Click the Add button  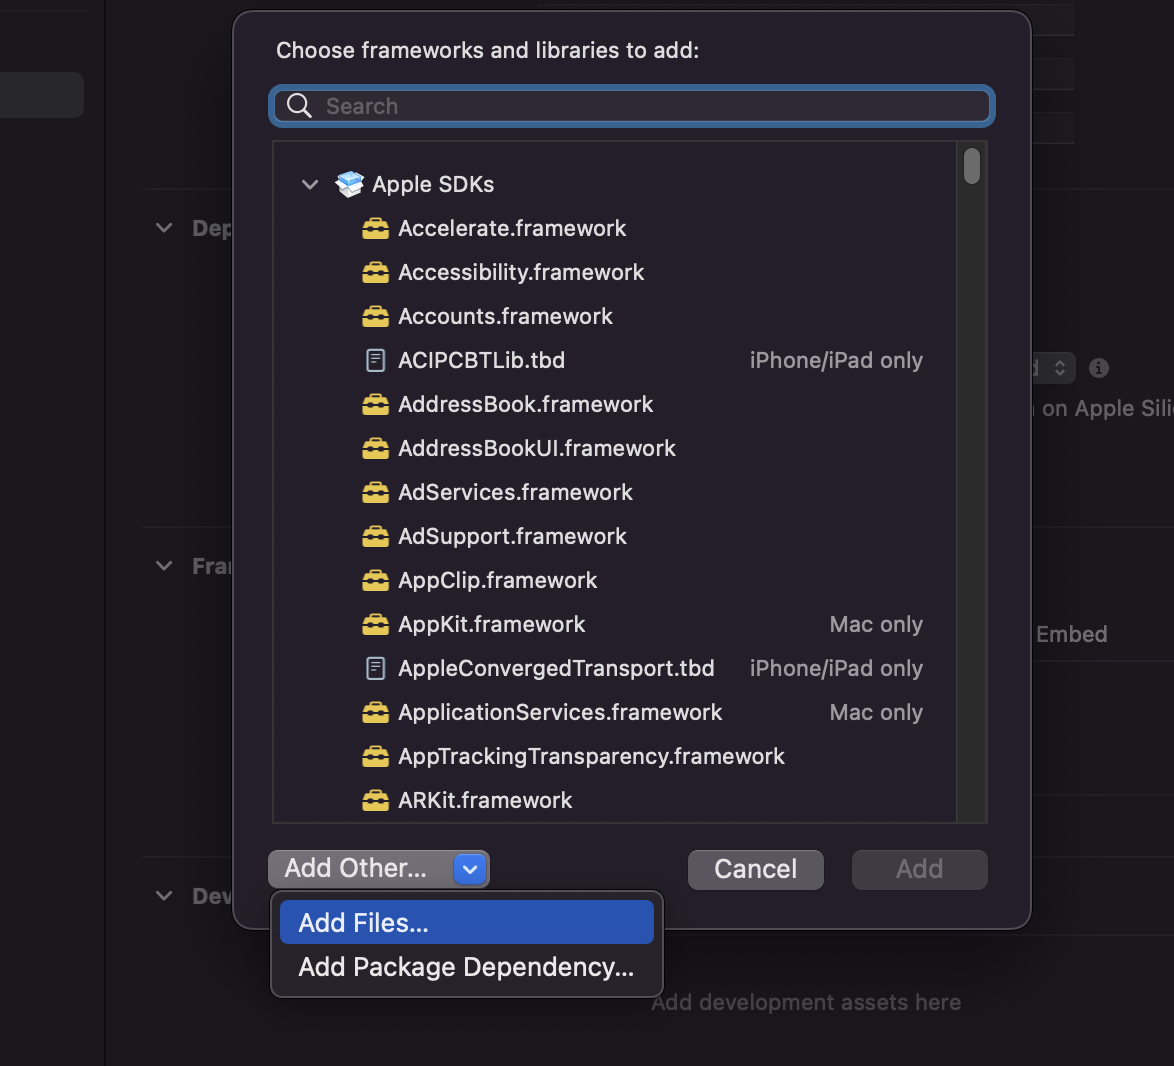click(x=919, y=870)
